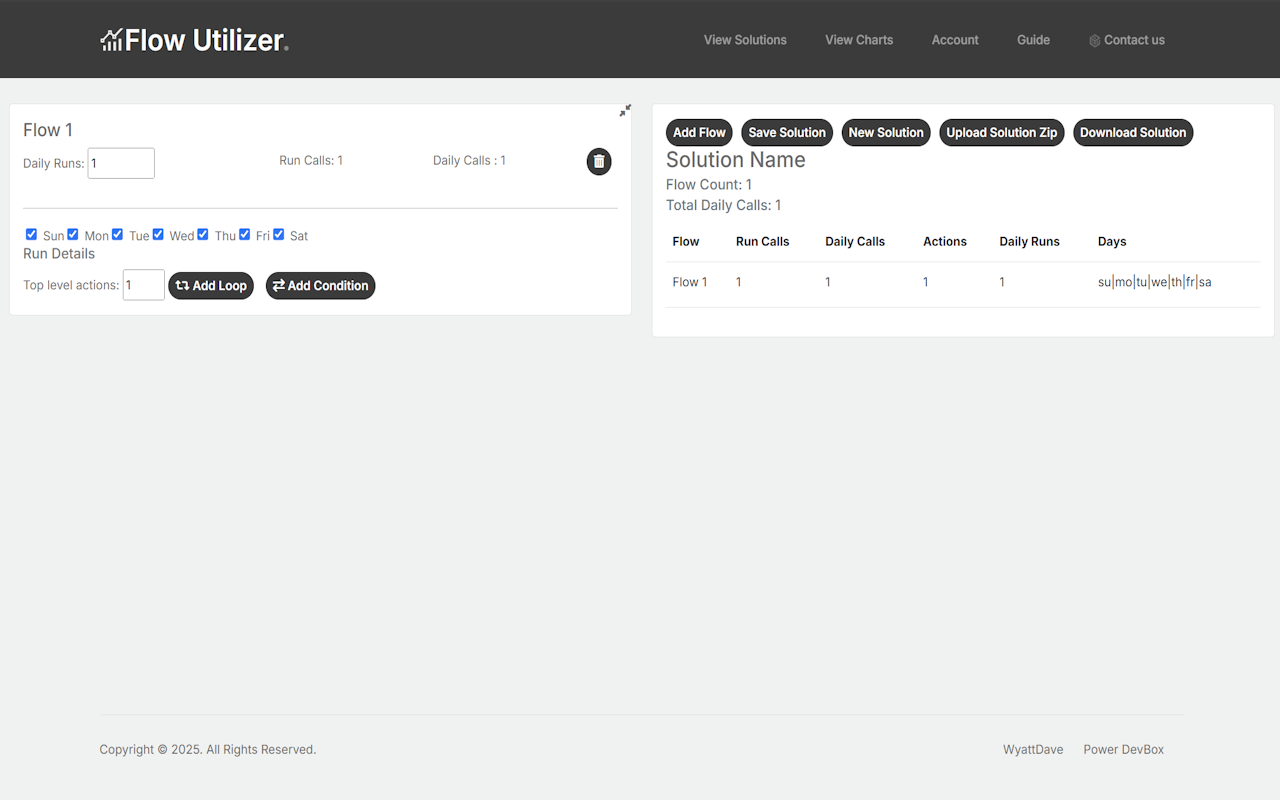Viewport: 1280px width, 800px height.
Task: Open View Solutions menu item
Action: [x=745, y=40]
